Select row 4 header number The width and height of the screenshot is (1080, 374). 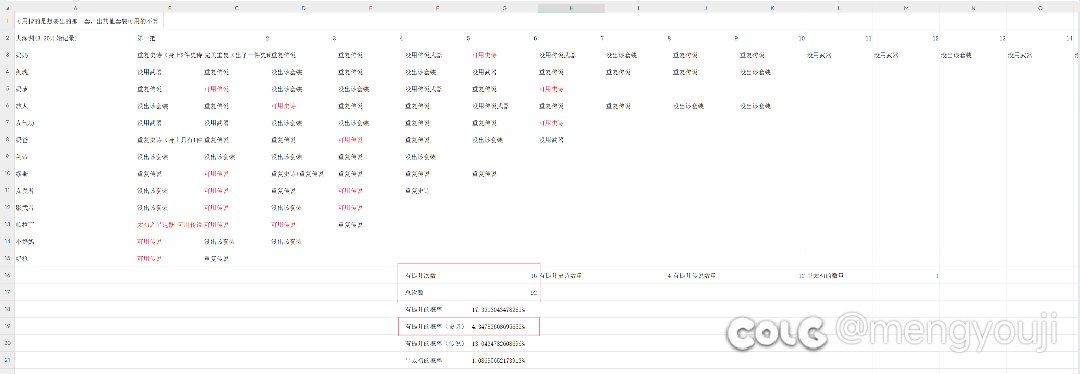point(7,72)
